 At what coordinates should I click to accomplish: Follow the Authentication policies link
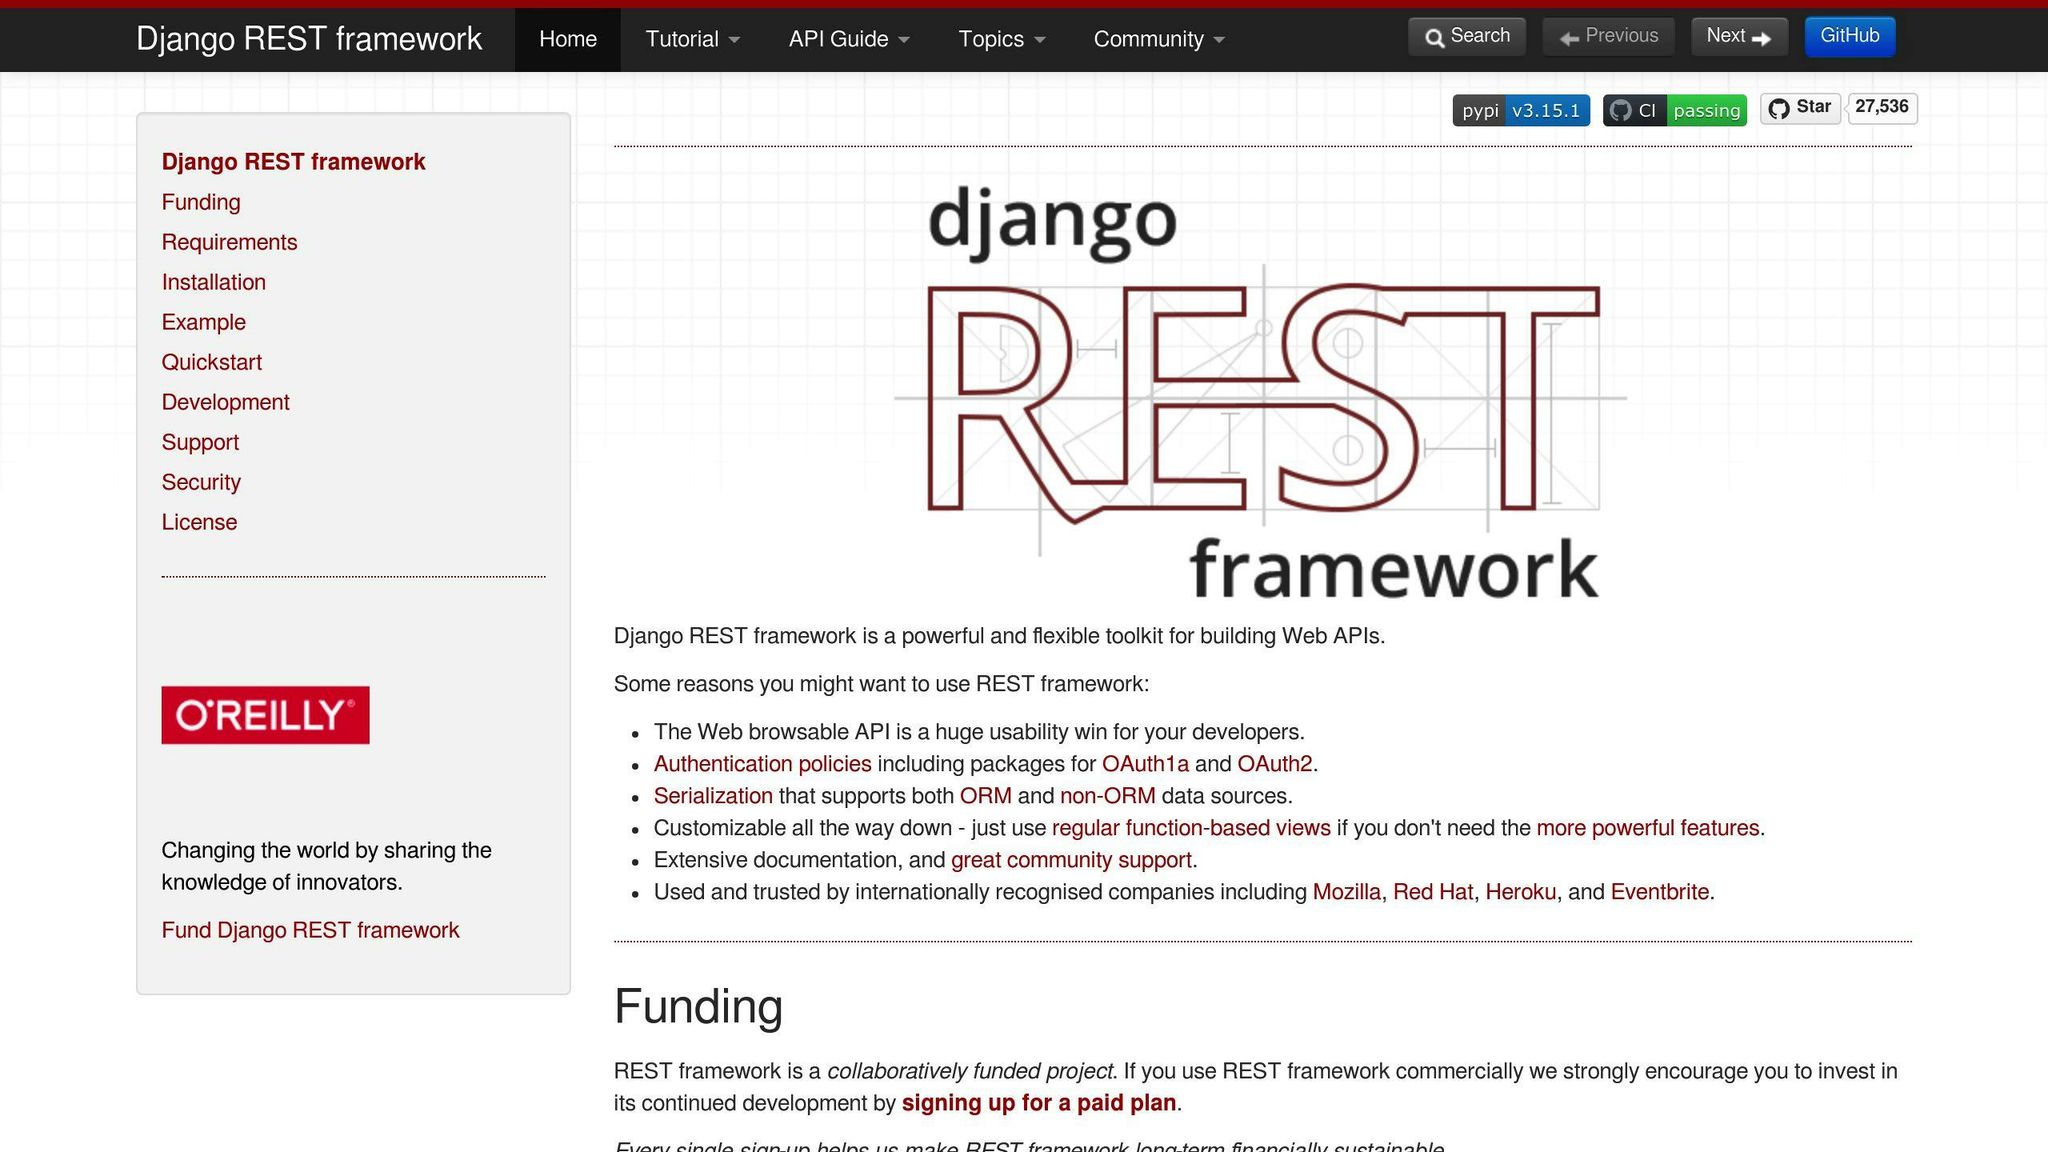(x=762, y=763)
